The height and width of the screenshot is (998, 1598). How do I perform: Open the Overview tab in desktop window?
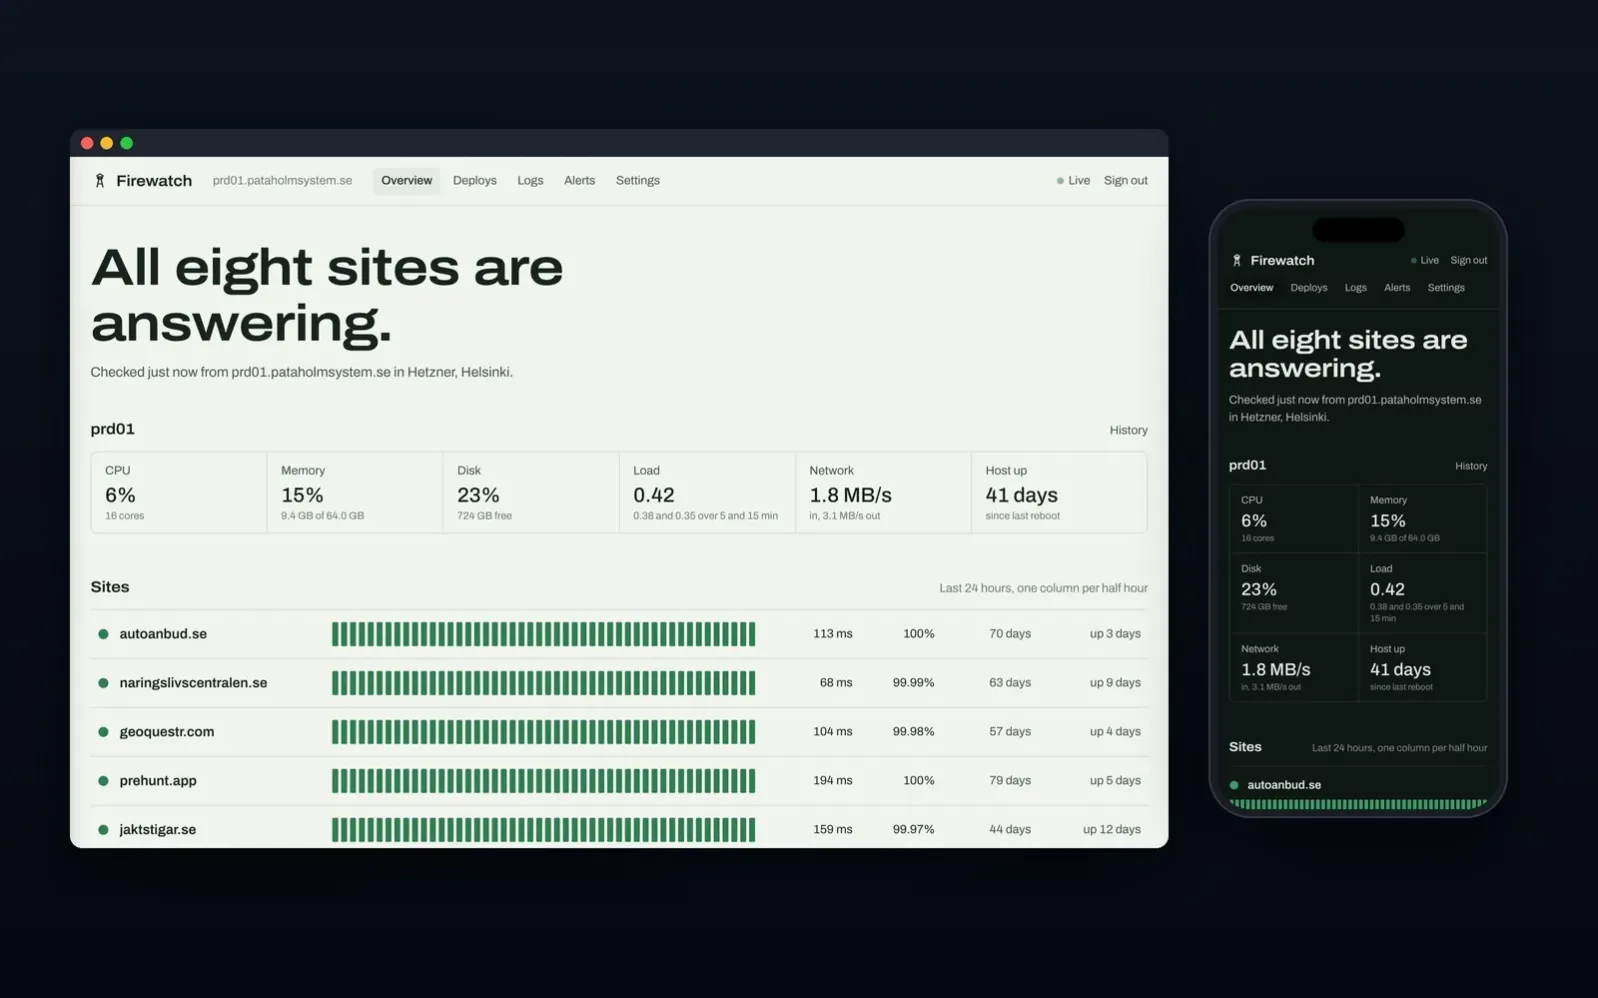coord(406,181)
